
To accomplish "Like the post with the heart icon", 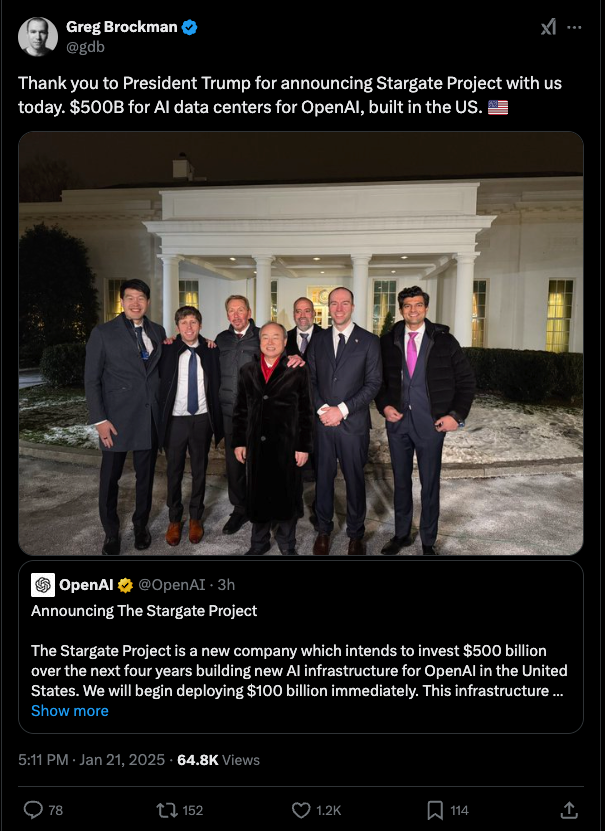I will pos(301,810).
